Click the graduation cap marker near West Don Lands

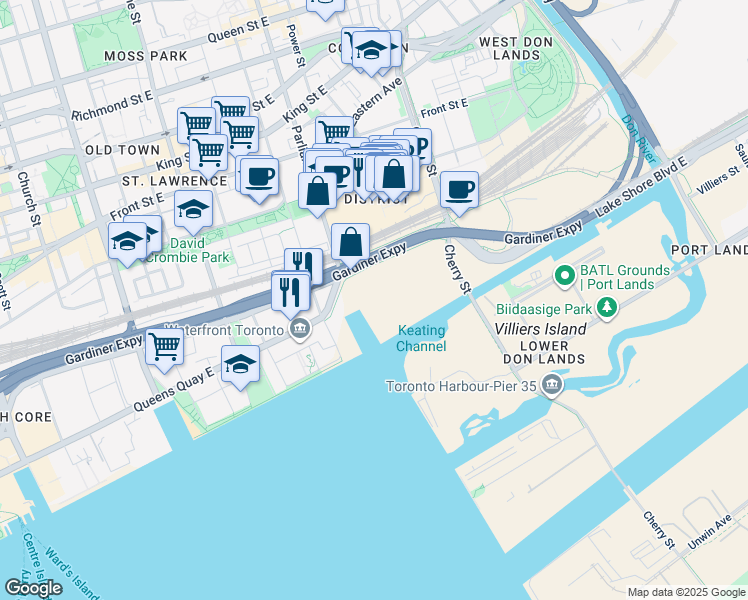pyautogui.click(x=372, y=50)
